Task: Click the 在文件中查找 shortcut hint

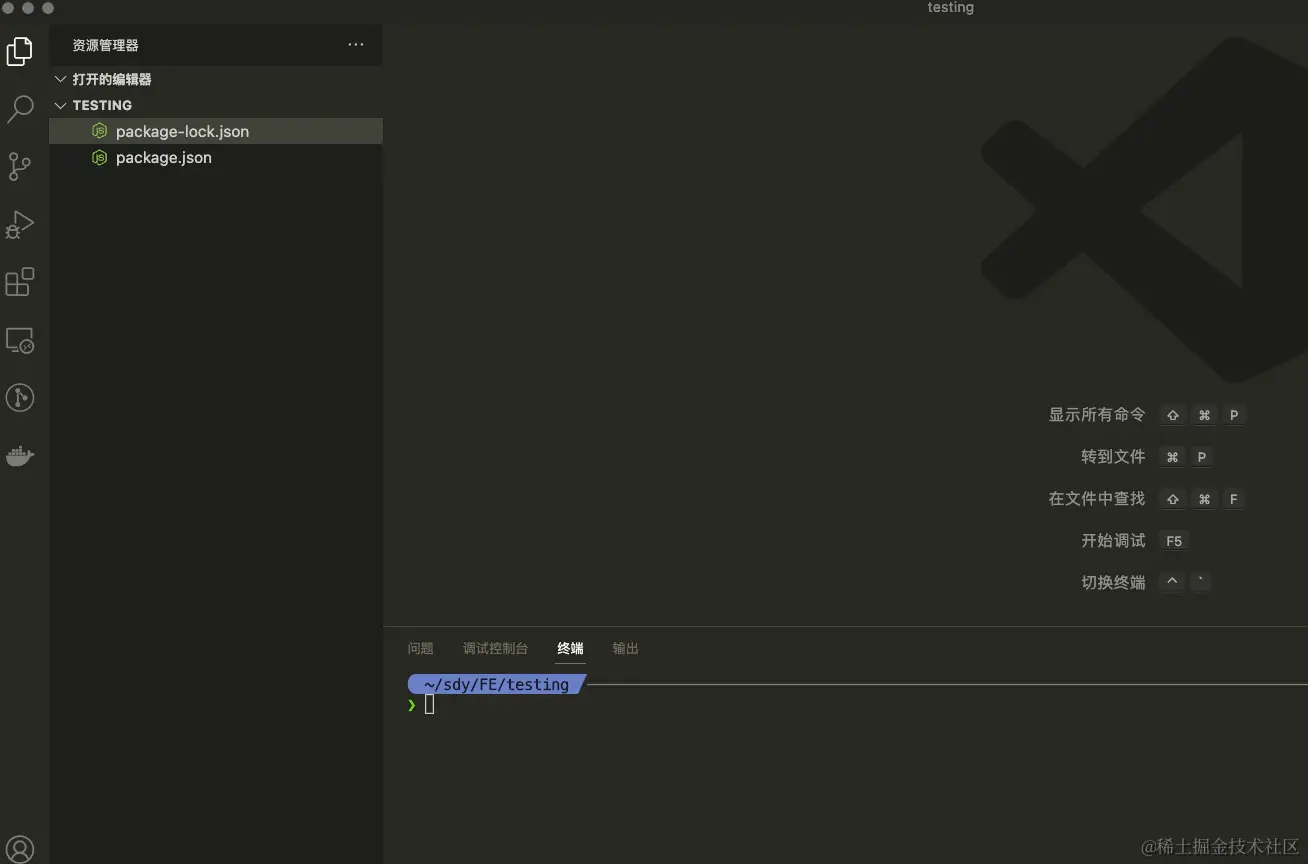Action: coord(1097,498)
